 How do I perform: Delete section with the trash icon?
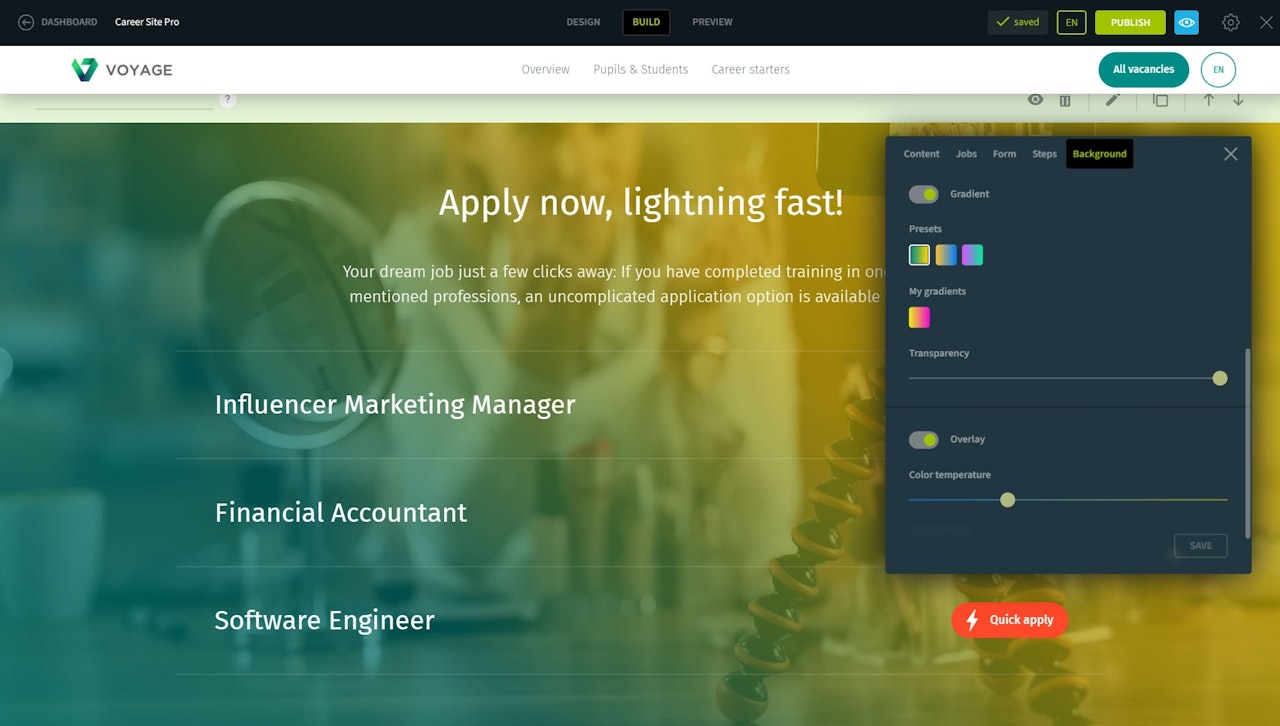(x=1065, y=100)
